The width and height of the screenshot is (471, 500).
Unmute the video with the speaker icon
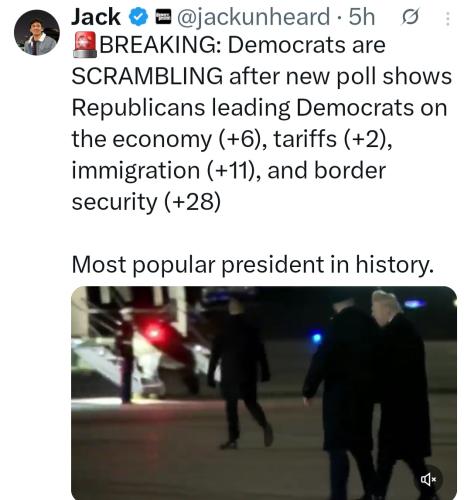tap(428, 479)
